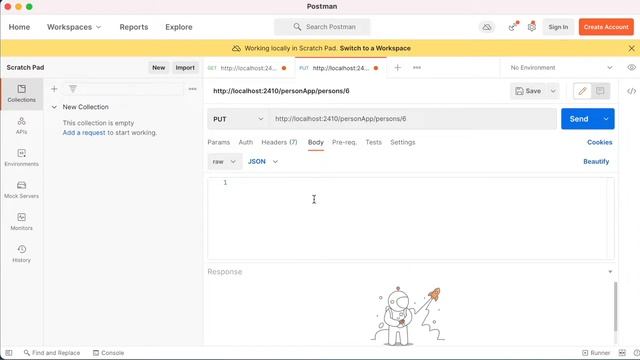Click the Search Postman field
This screenshot has width=640, height=360.
322,27
